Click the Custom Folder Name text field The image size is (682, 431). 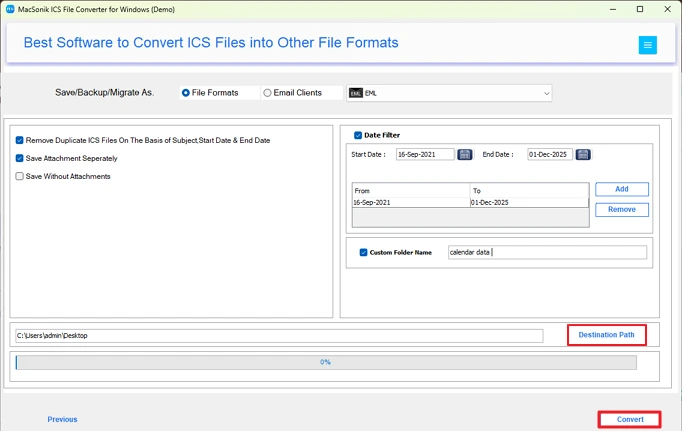tap(547, 252)
